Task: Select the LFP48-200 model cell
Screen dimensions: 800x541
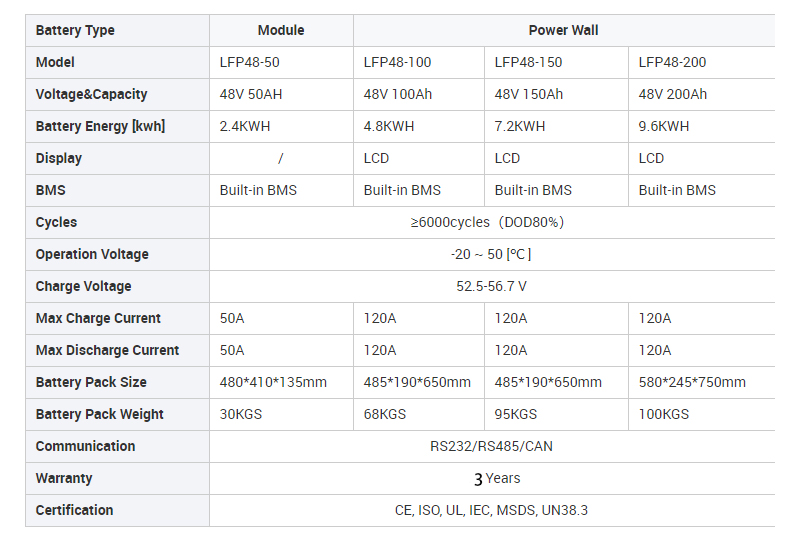Action: click(x=672, y=62)
